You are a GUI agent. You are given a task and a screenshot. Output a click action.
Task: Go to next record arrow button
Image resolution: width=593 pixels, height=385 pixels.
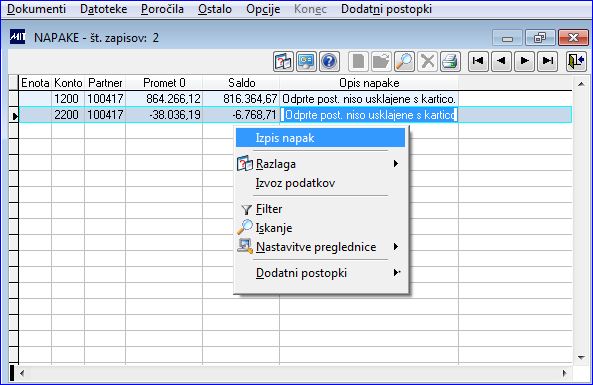point(524,61)
